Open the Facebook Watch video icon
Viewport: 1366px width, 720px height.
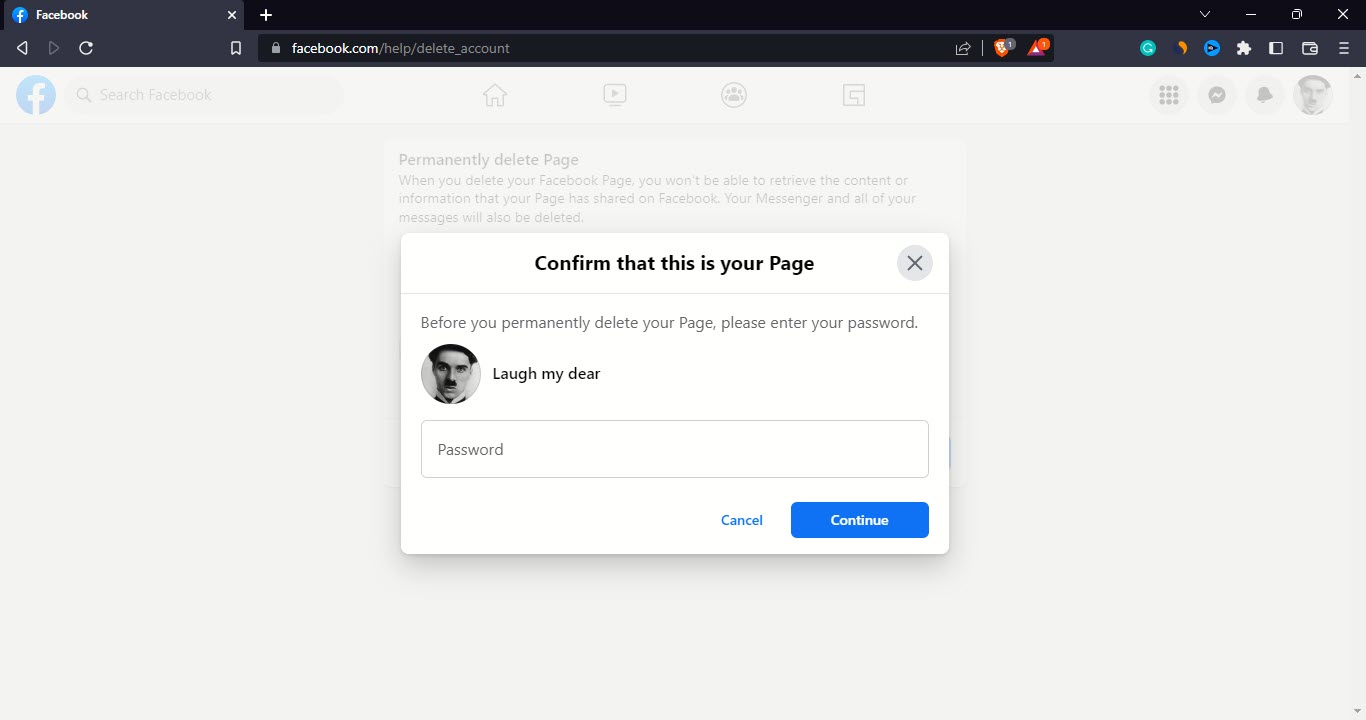pos(615,95)
